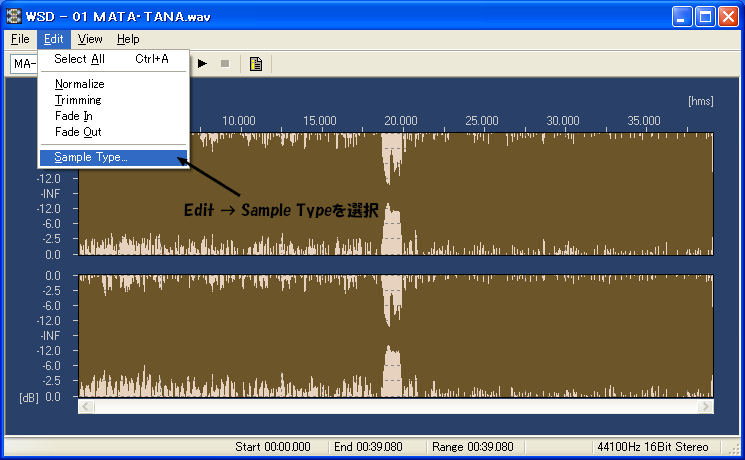Choose Select All from Edit menu

(x=114, y=59)
